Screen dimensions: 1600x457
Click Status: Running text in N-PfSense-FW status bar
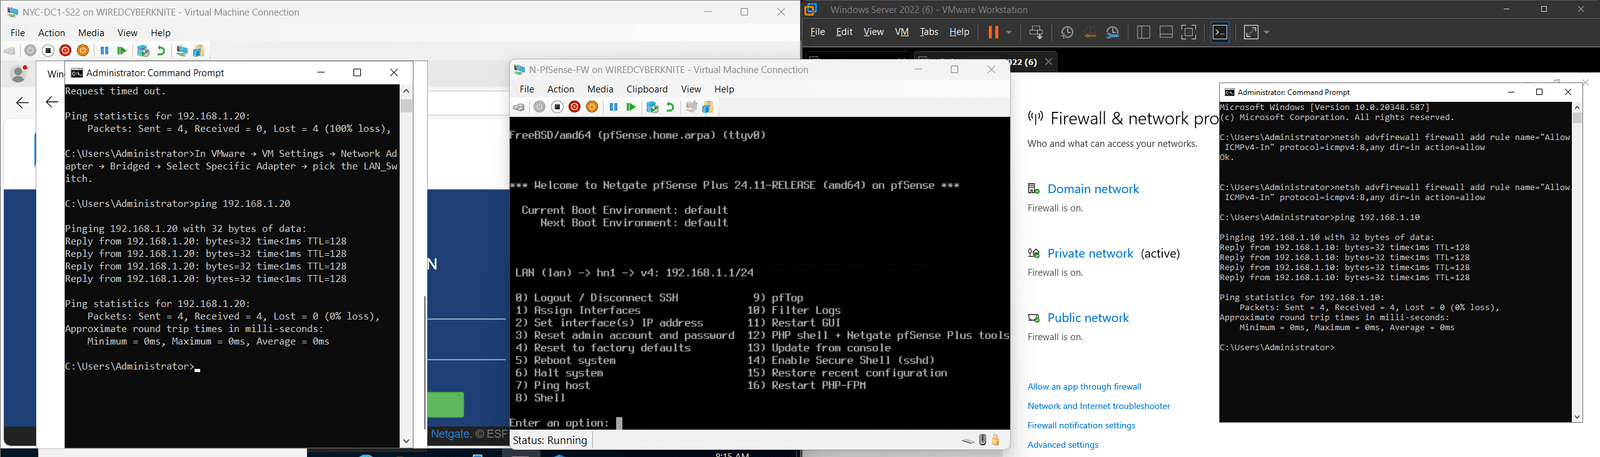point(550,440)
